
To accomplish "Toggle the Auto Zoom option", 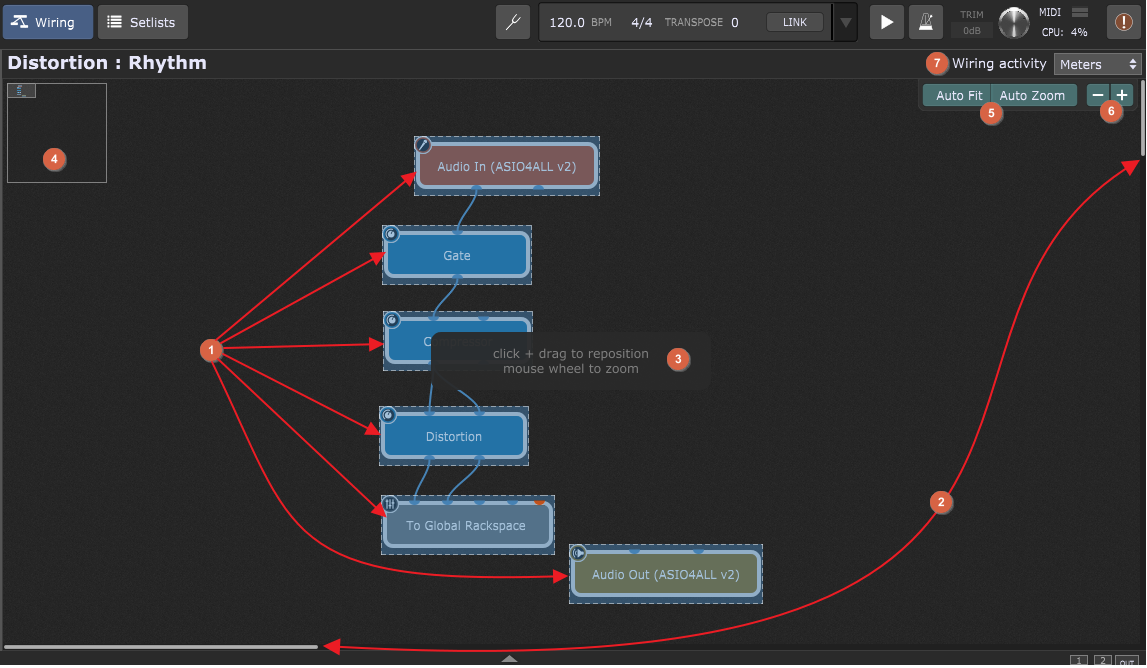I will coord(1033,95).
